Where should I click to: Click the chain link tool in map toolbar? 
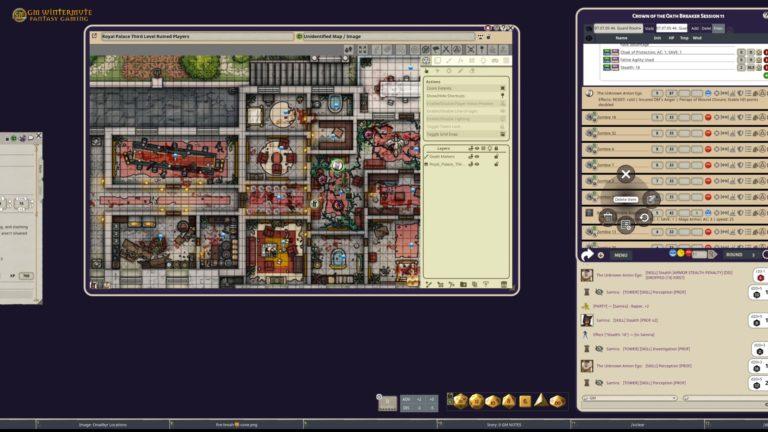pos(495,61)
